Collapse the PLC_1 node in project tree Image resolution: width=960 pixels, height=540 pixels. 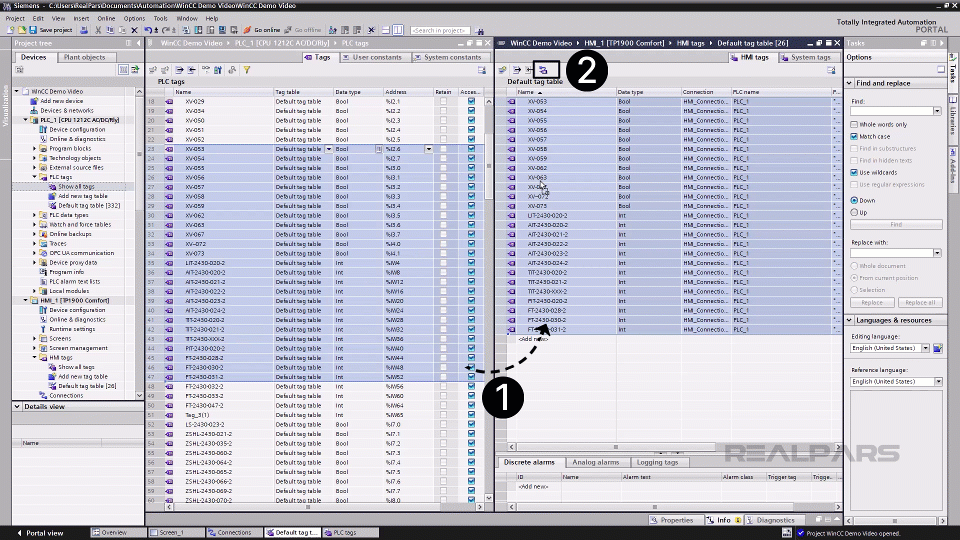(26, 120)
